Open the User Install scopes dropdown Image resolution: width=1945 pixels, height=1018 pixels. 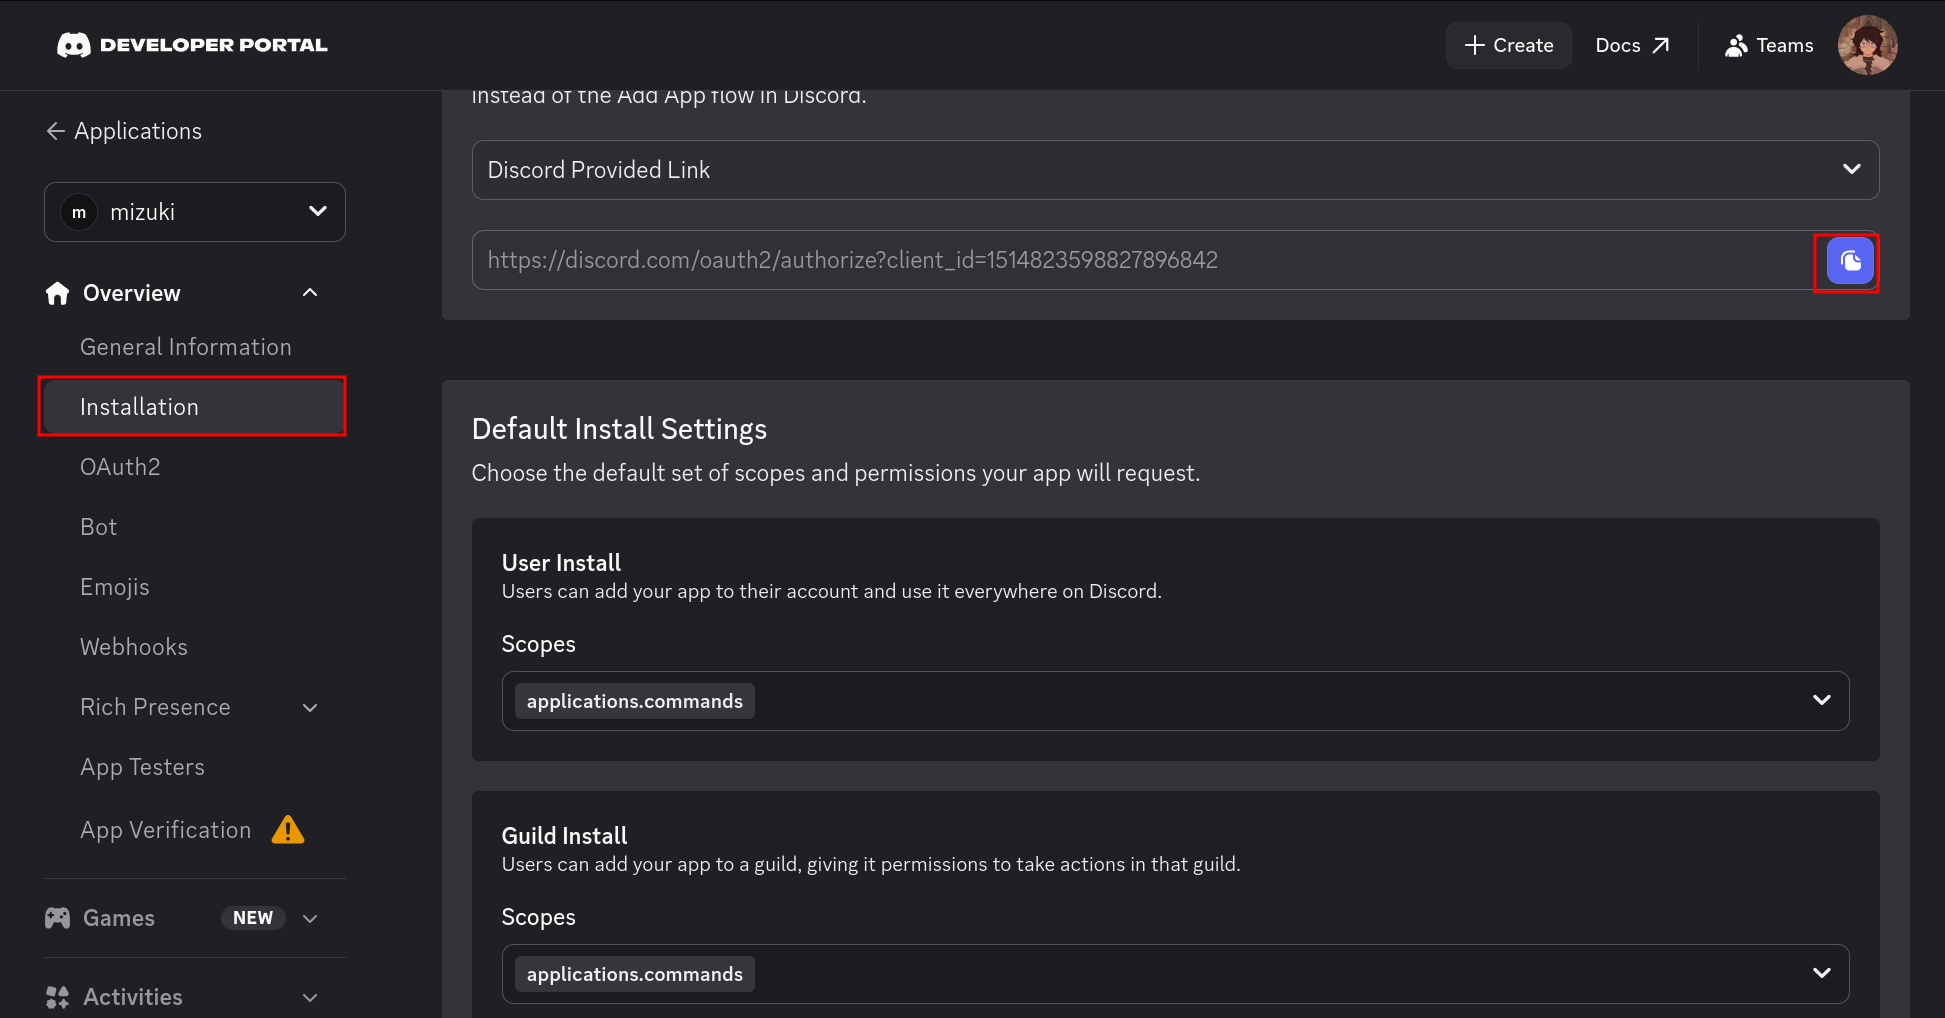click(x=1175, y=701)
